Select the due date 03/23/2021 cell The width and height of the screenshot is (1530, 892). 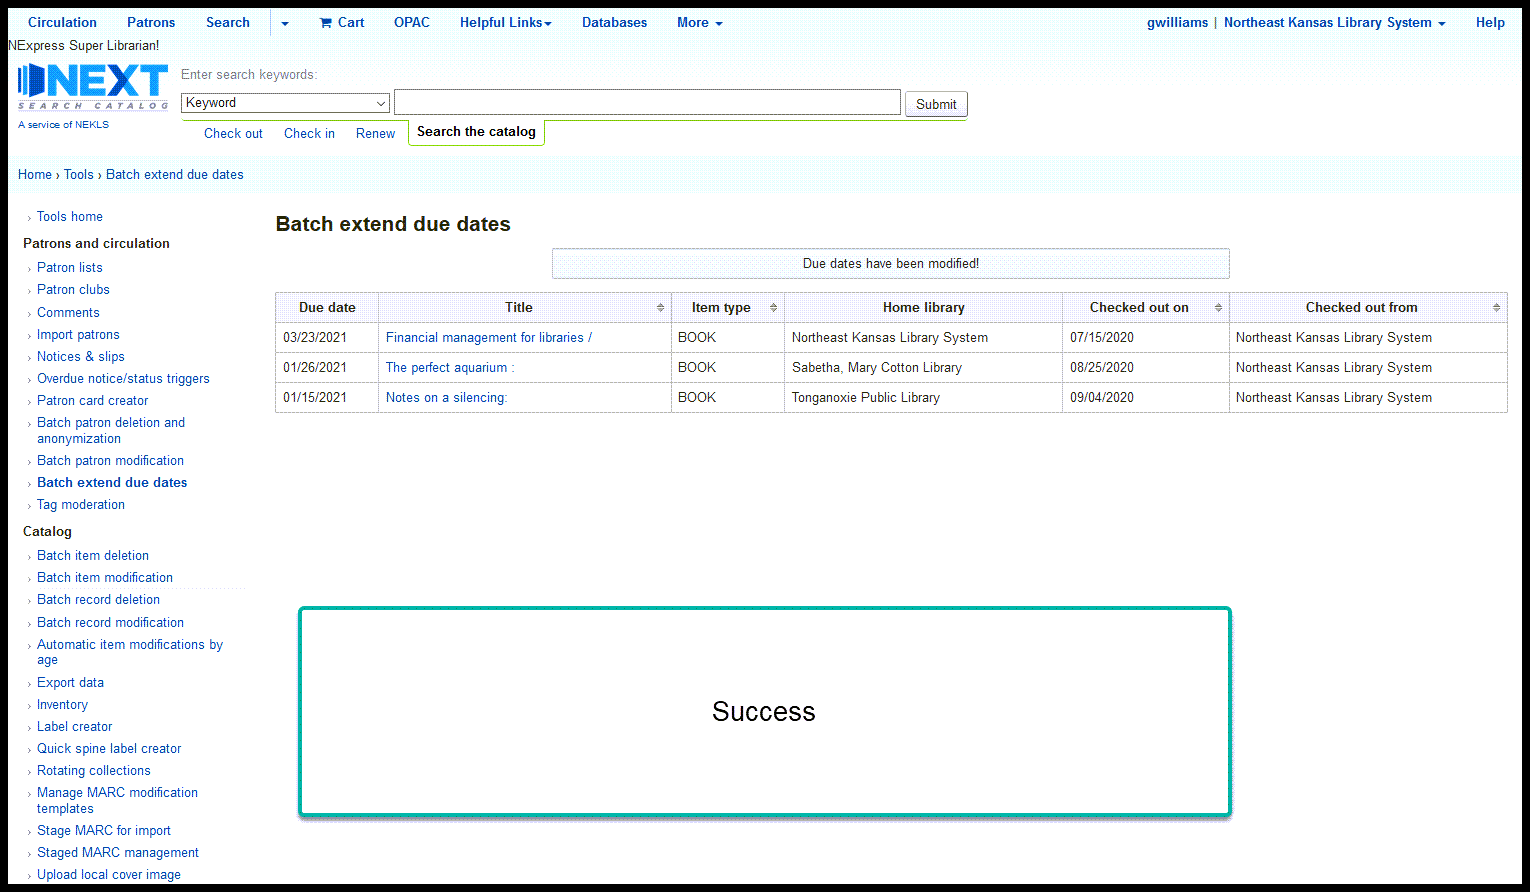click(x=327, y=337)
